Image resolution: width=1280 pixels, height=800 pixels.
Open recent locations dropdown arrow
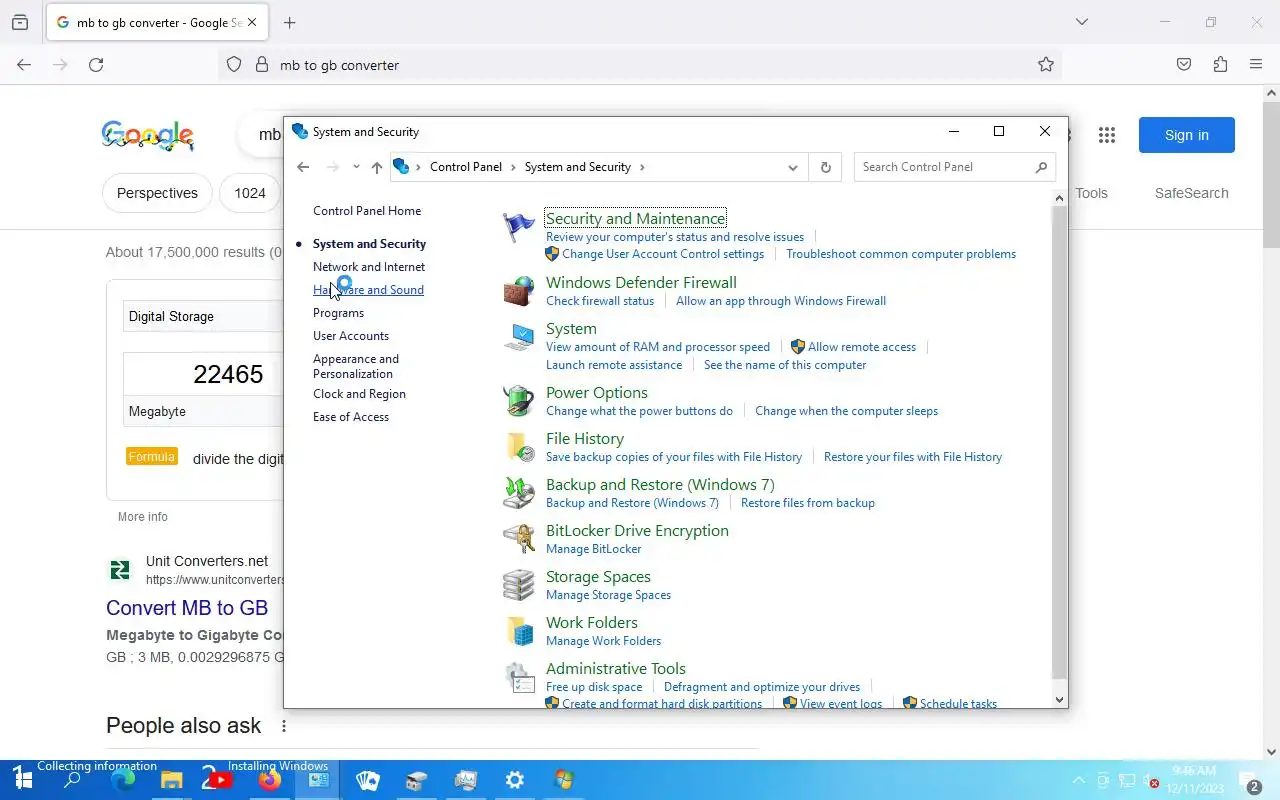click(356, 167)
